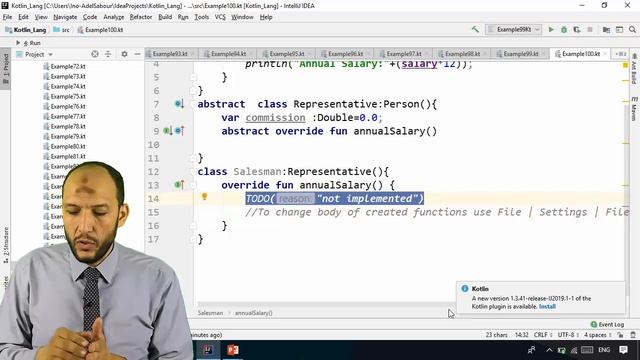This screenshot has width=640, height=360.
Task: Expand the Run panel arrow
Action: [18, 42]
